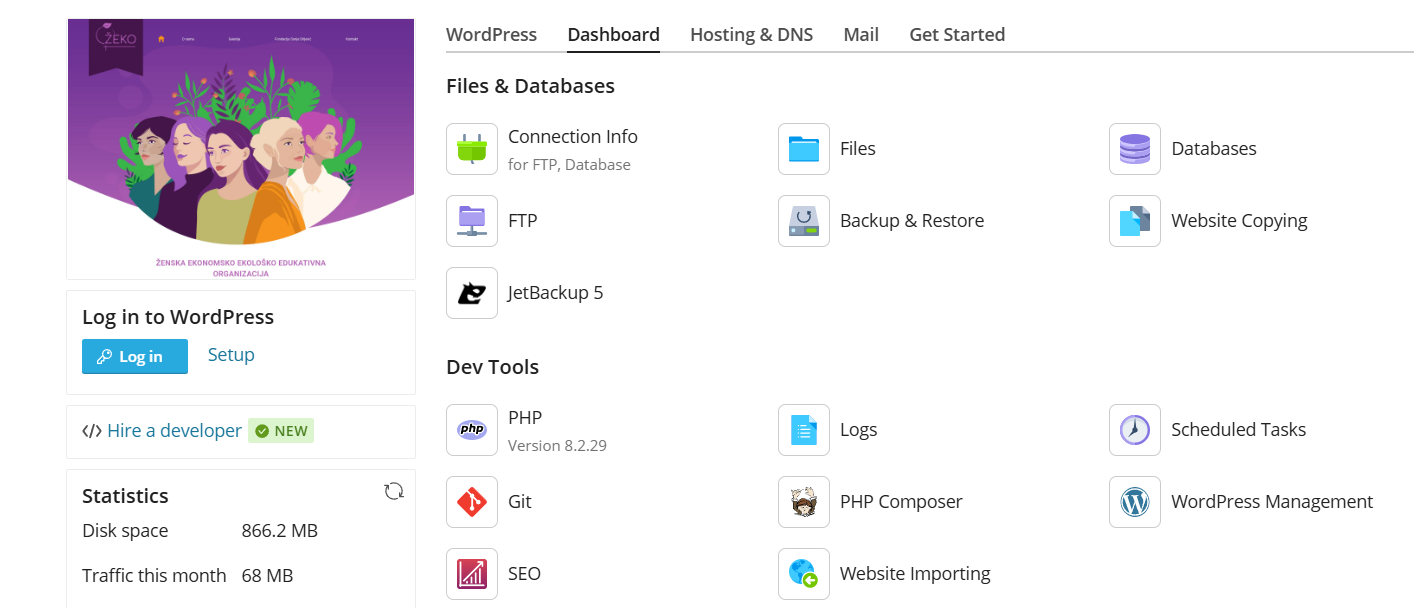1414x608 pixels.
Task: Open the Connection Info plug icon
Action: pos(472,149)
